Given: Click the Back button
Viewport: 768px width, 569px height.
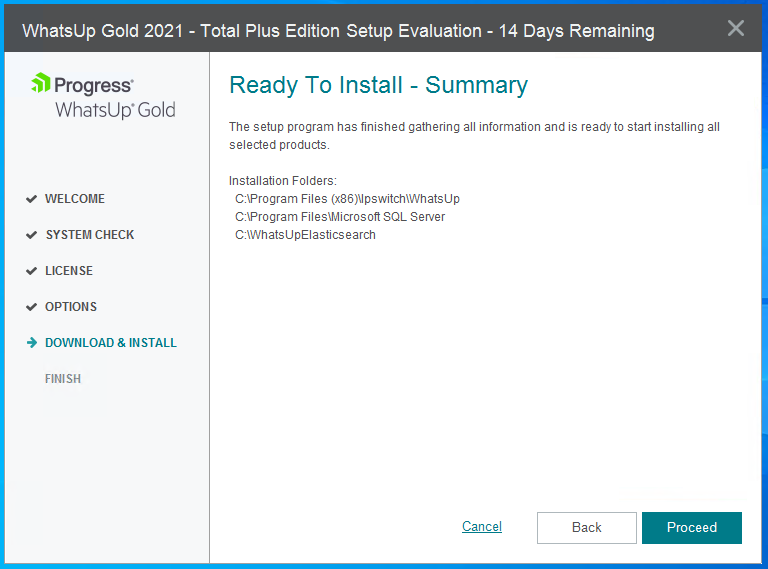Looking at the screenshot, I should coord(587,527).
